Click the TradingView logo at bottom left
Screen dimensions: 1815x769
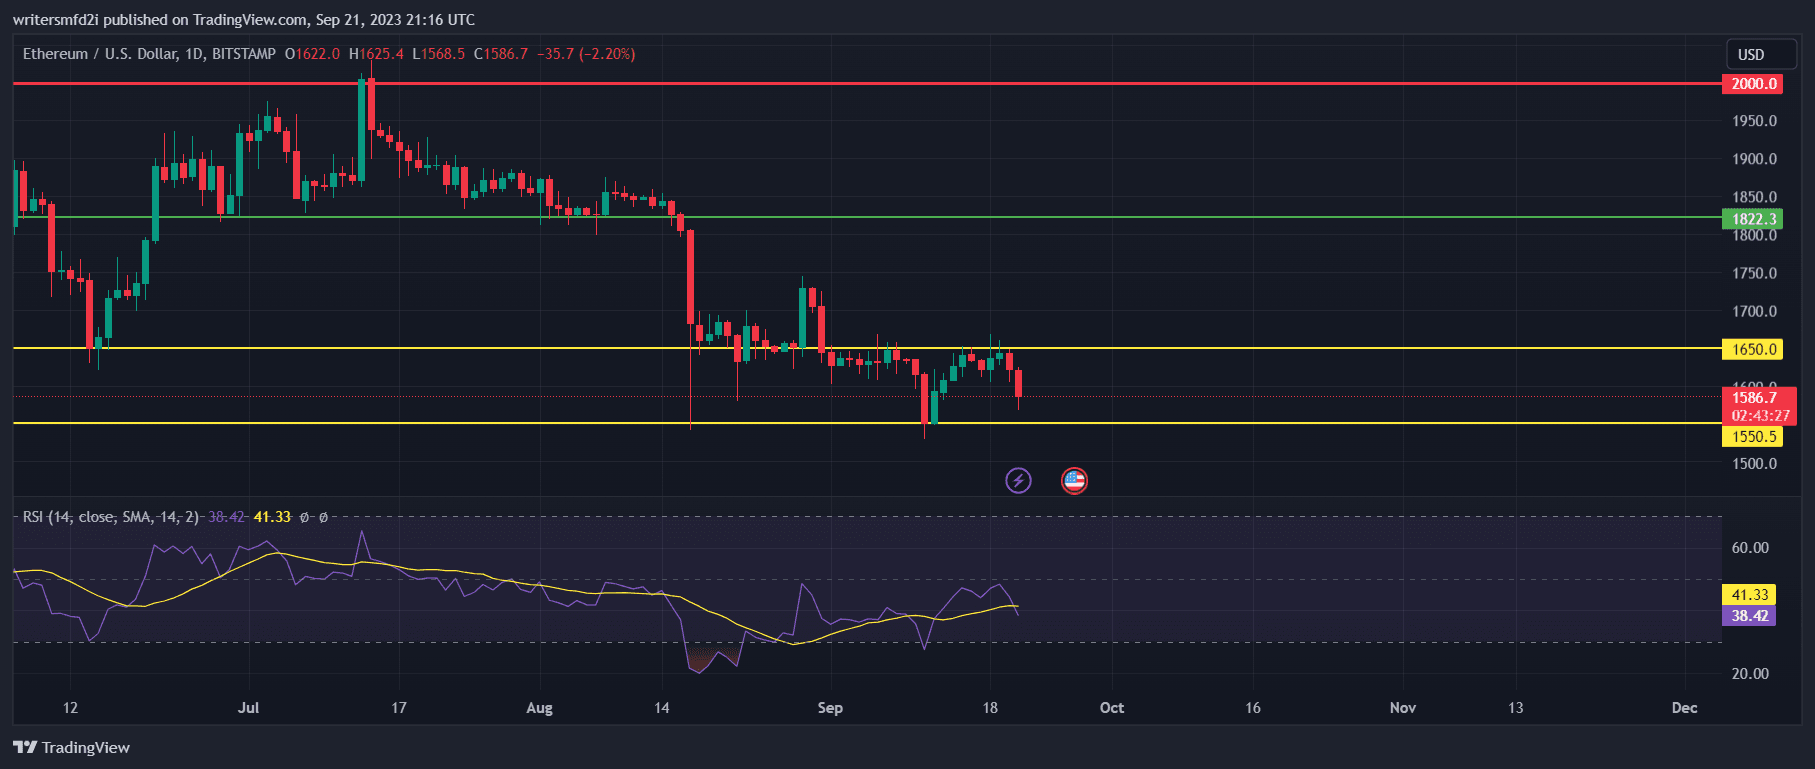coord(72,747)
